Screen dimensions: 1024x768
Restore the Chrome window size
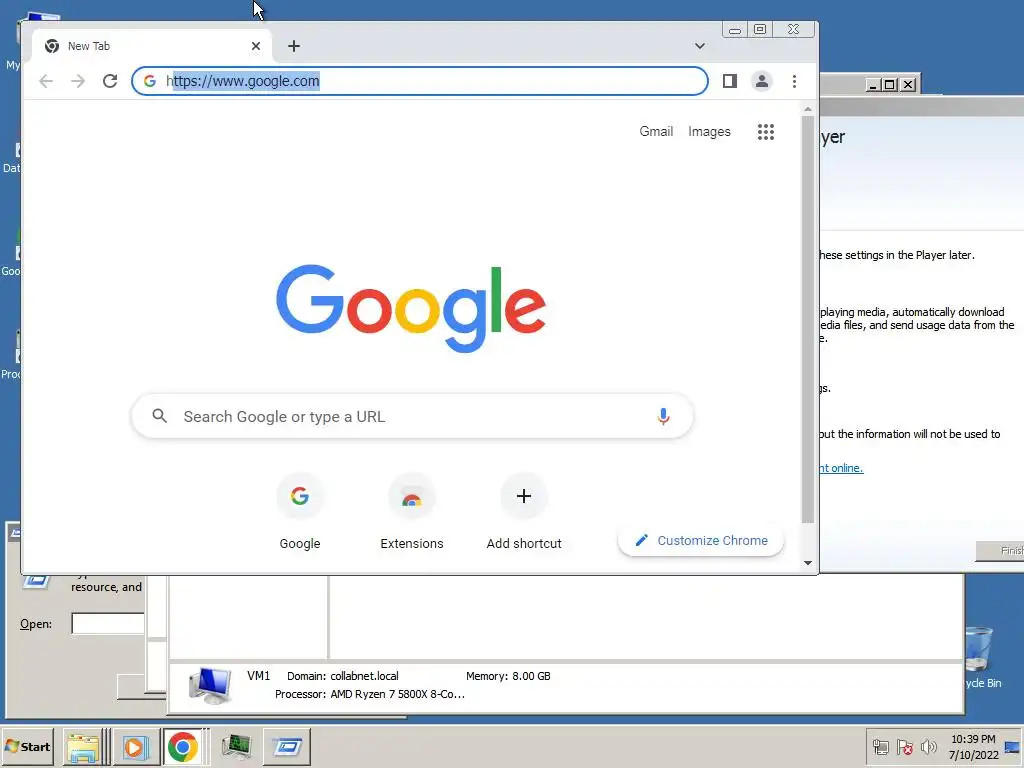click(760, 29)
